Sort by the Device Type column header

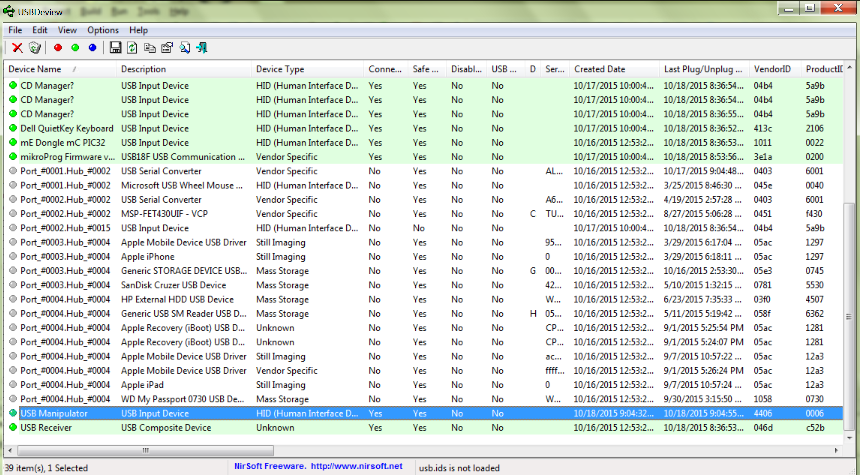pos(308,69)
